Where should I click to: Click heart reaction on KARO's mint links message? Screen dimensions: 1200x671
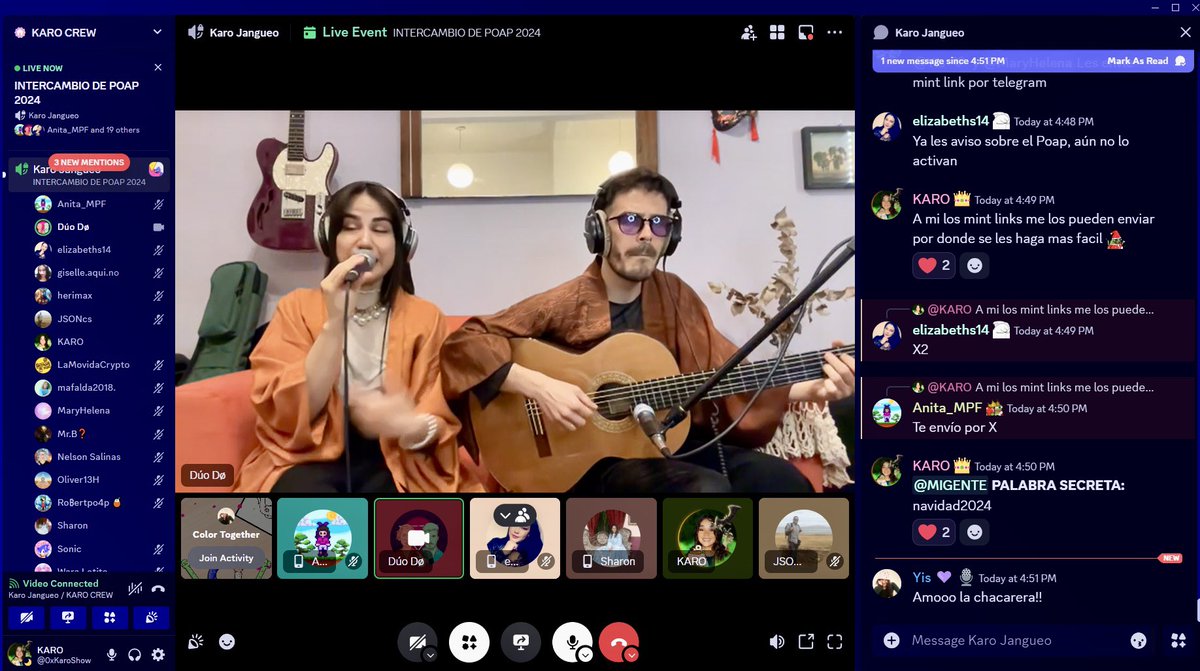pyautogui.click(x=934, y=265)
